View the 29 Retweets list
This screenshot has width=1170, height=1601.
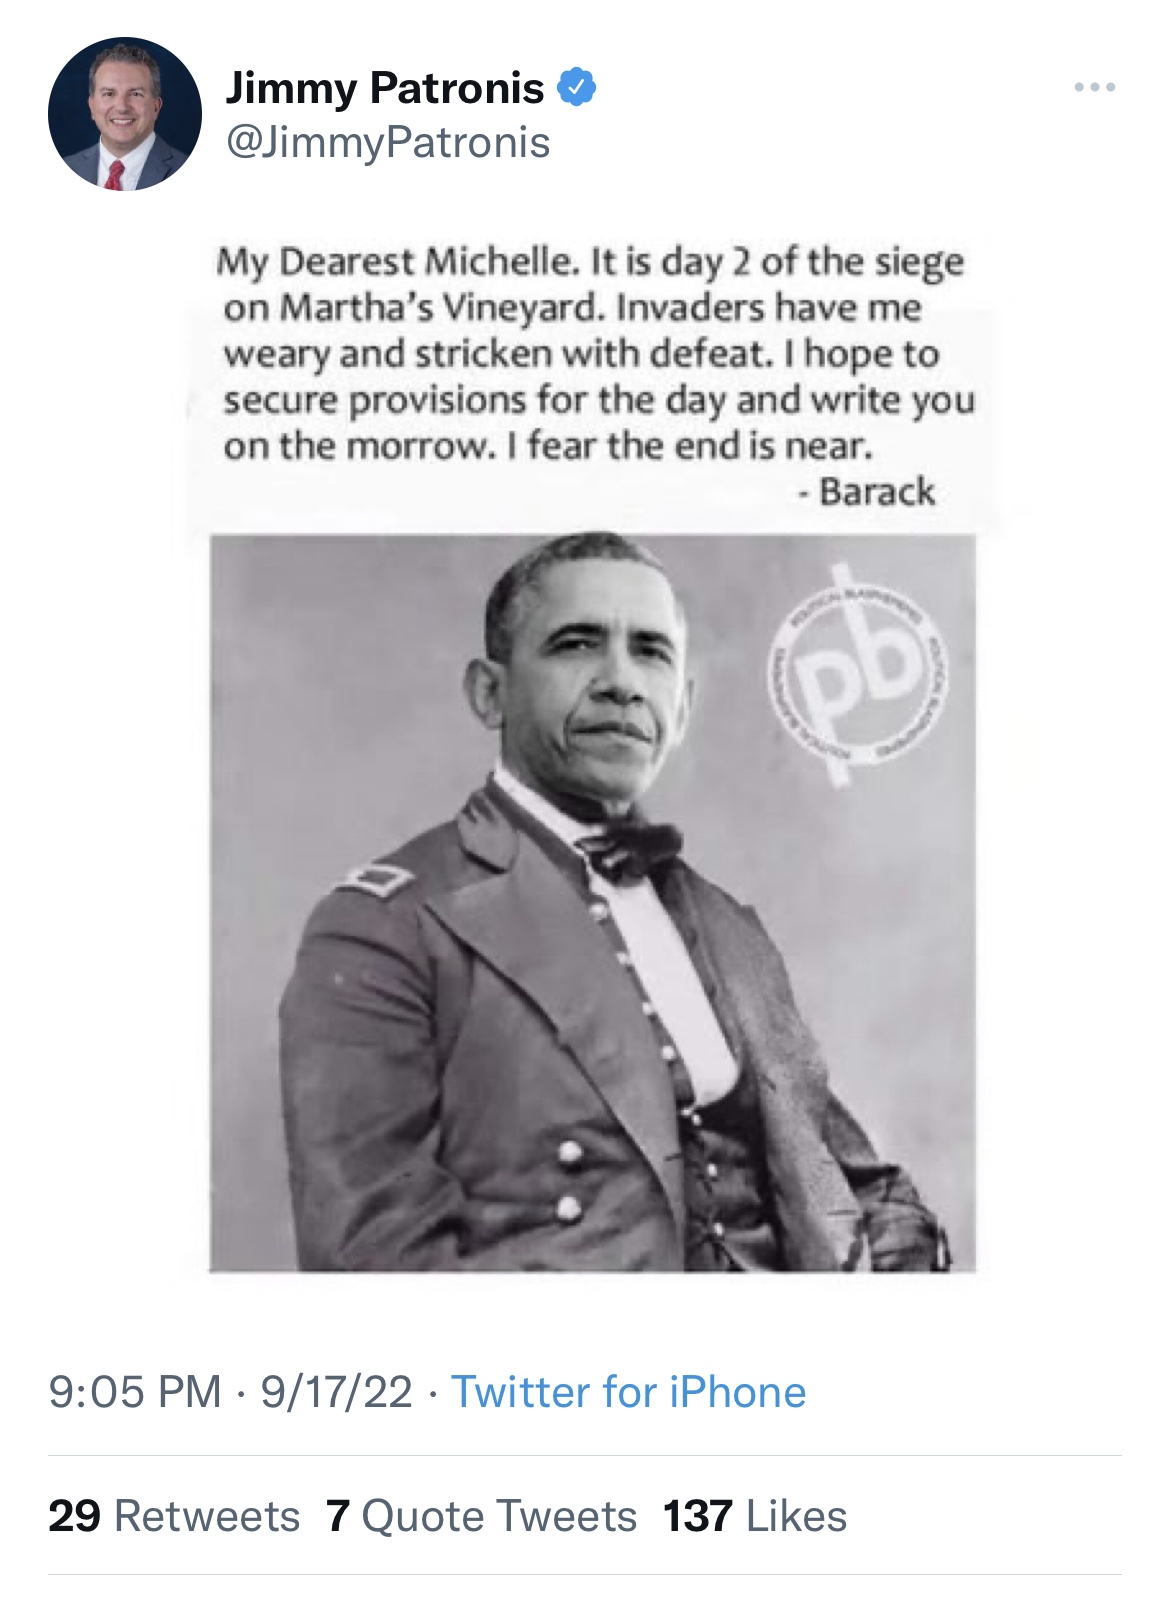pyautogui.click(x=174, y=1516)
